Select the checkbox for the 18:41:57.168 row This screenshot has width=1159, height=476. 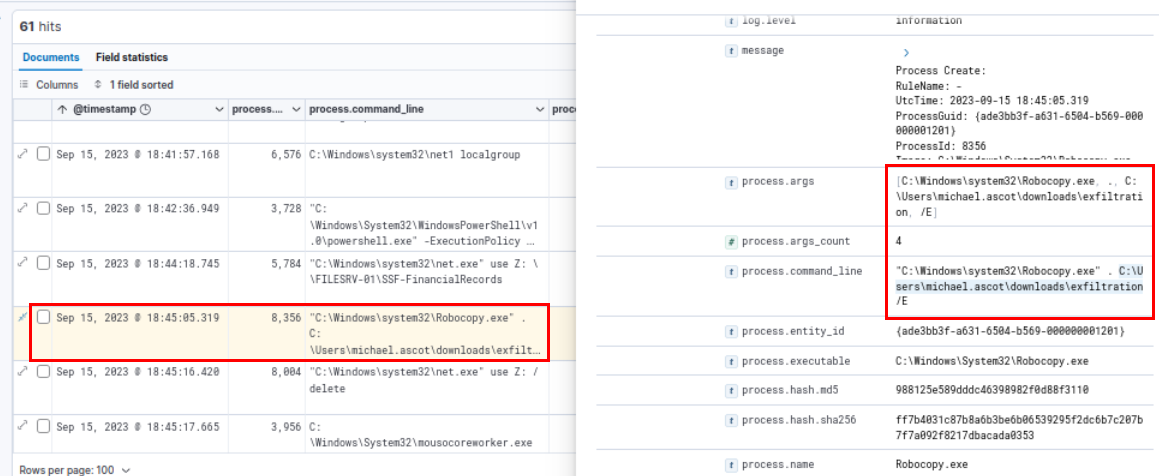click(43, 154)
